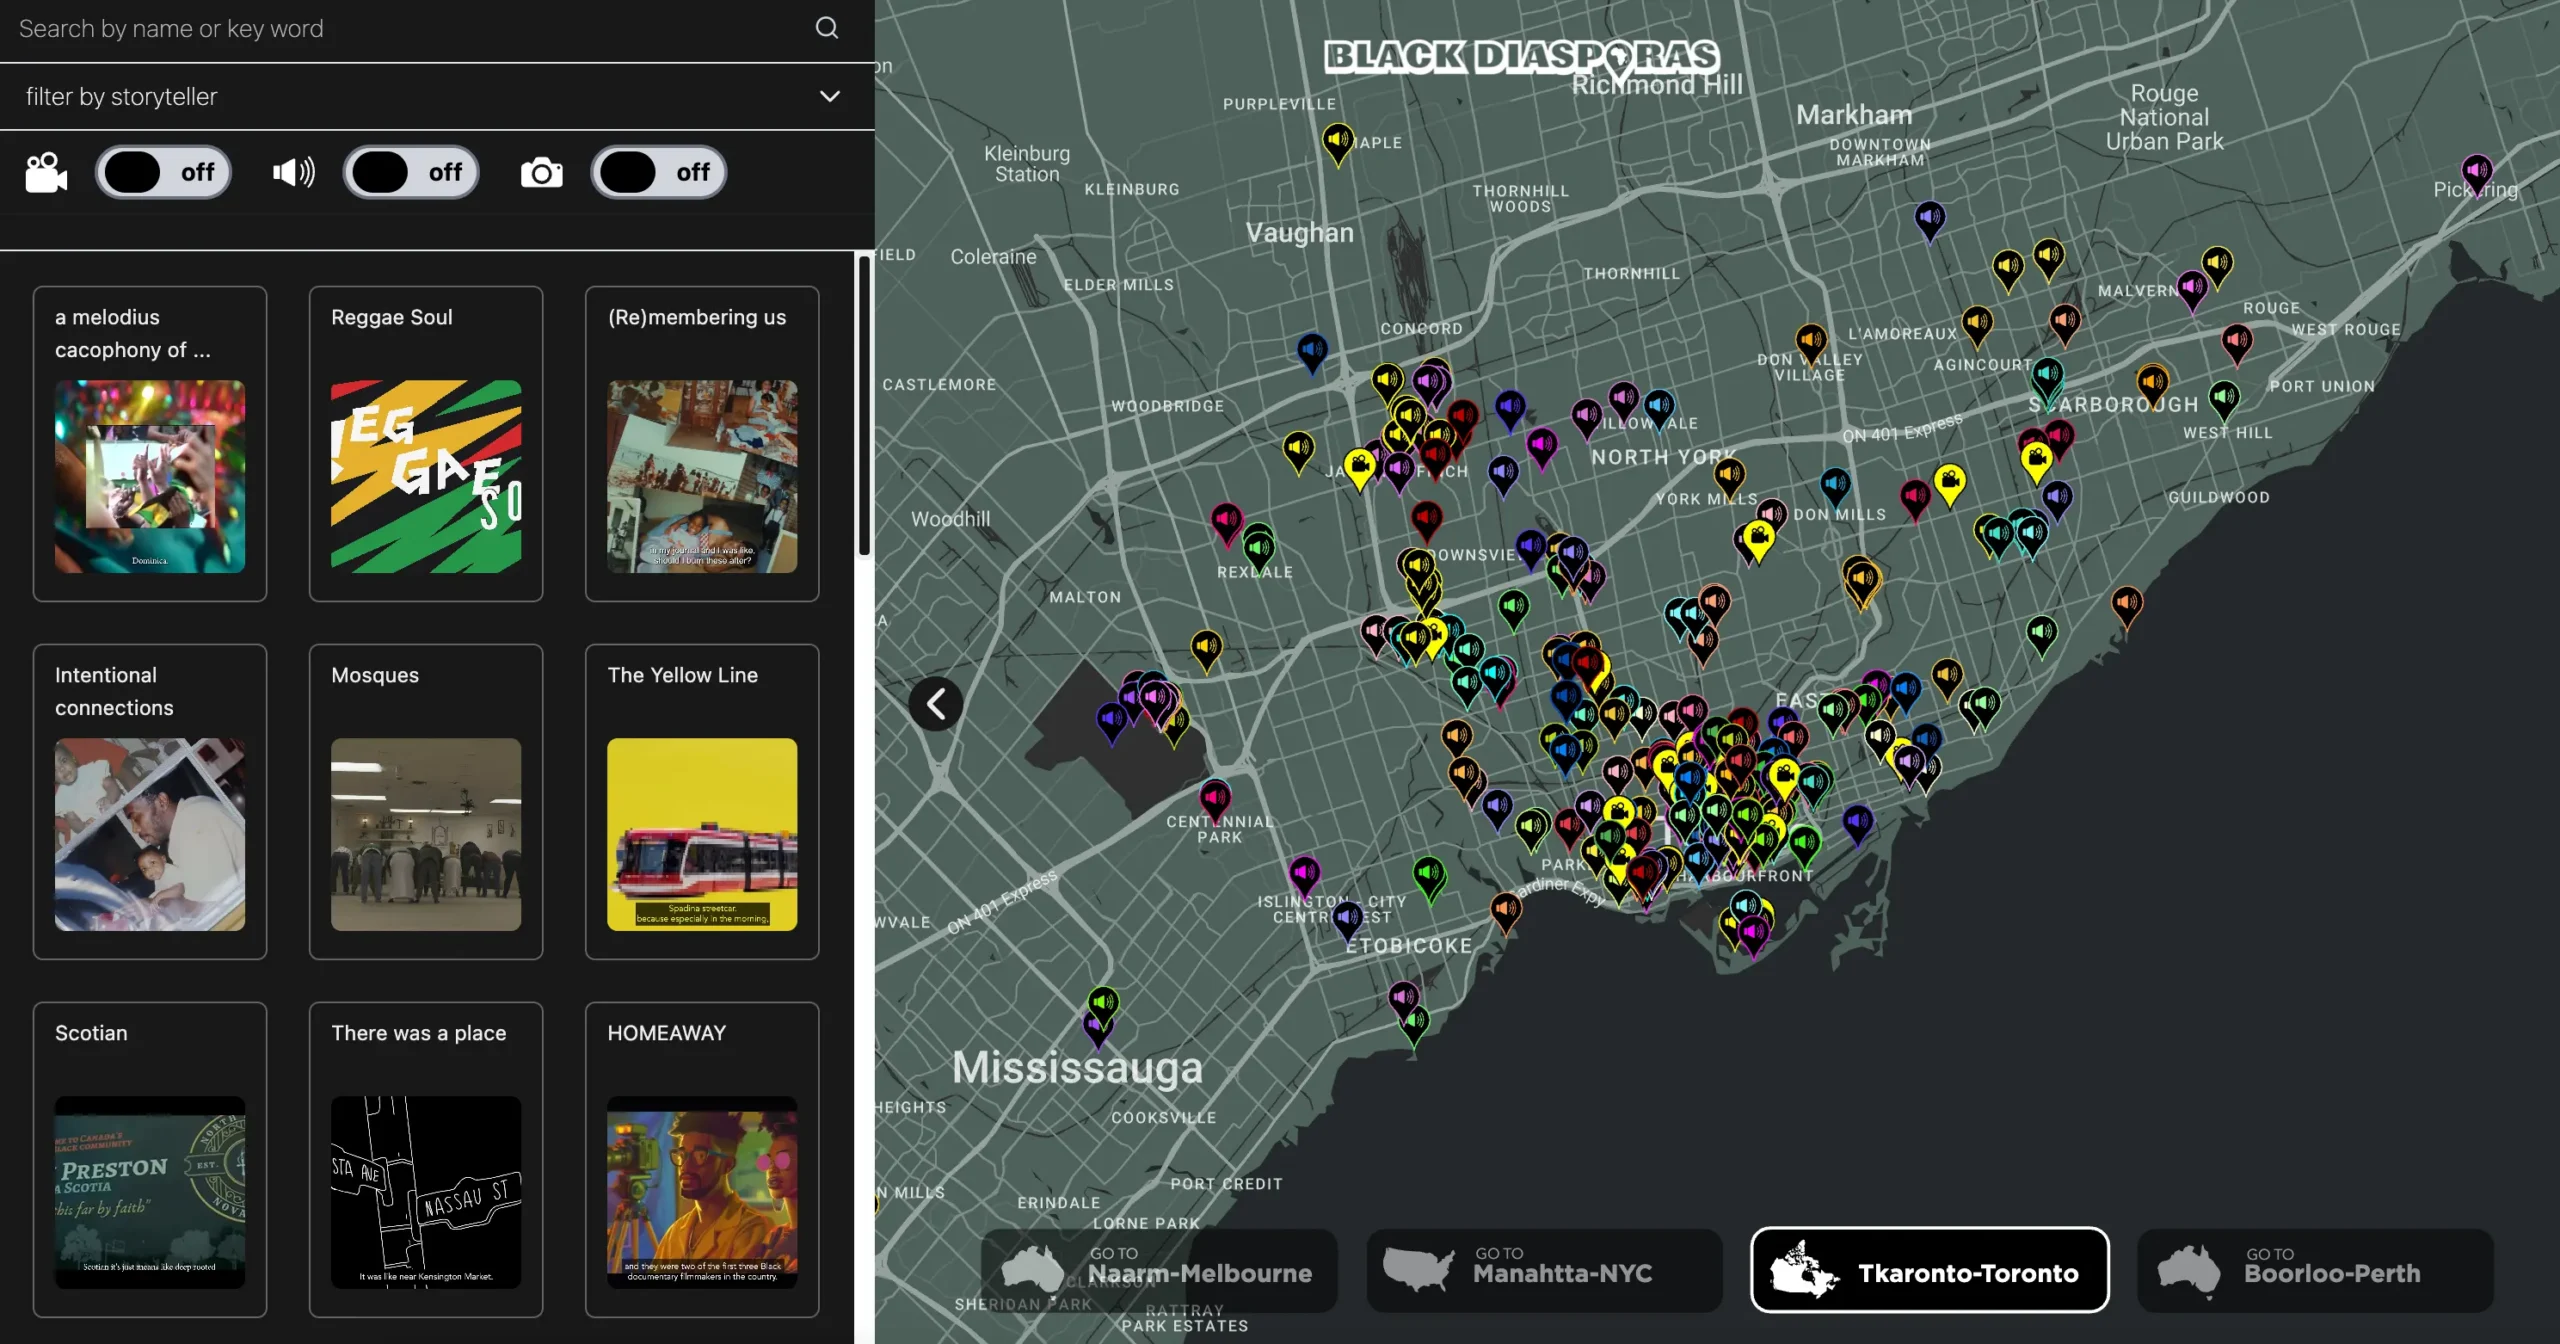
Task: Click the photo camera filter icon
Action: (x=541, y=173)
